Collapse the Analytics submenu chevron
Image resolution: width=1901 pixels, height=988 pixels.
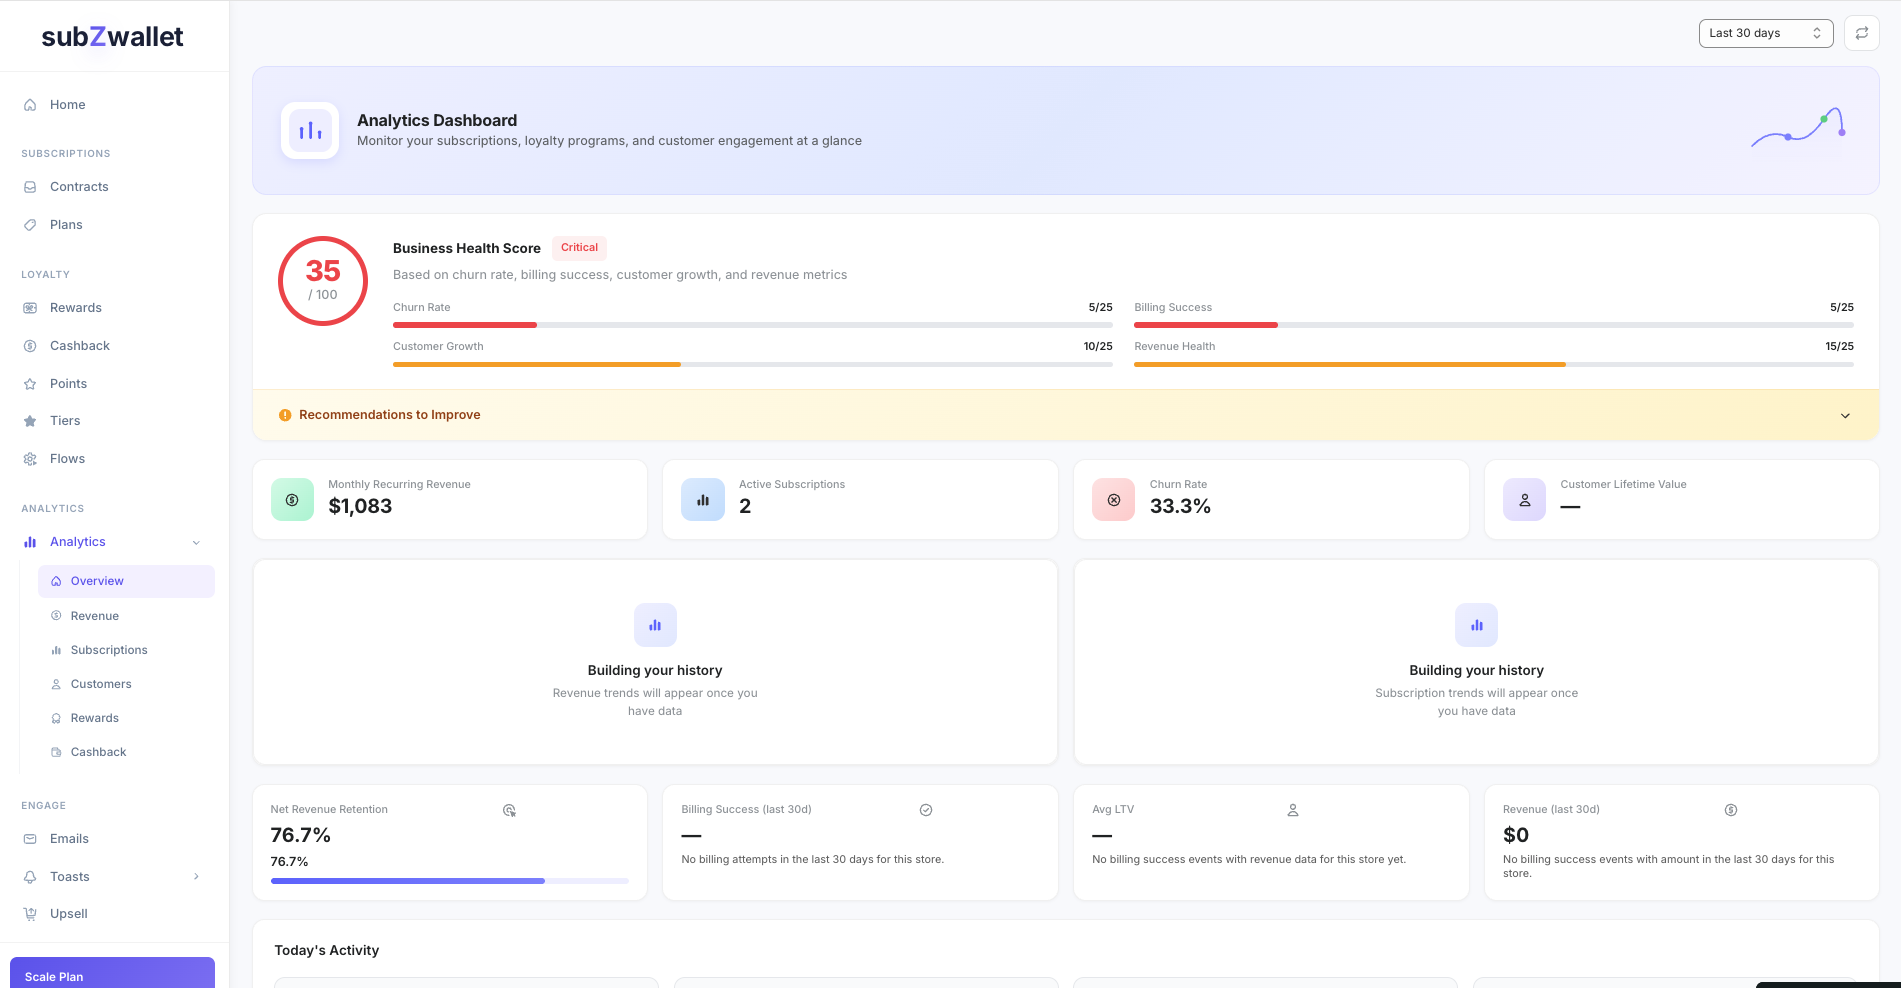click(196, 543)
